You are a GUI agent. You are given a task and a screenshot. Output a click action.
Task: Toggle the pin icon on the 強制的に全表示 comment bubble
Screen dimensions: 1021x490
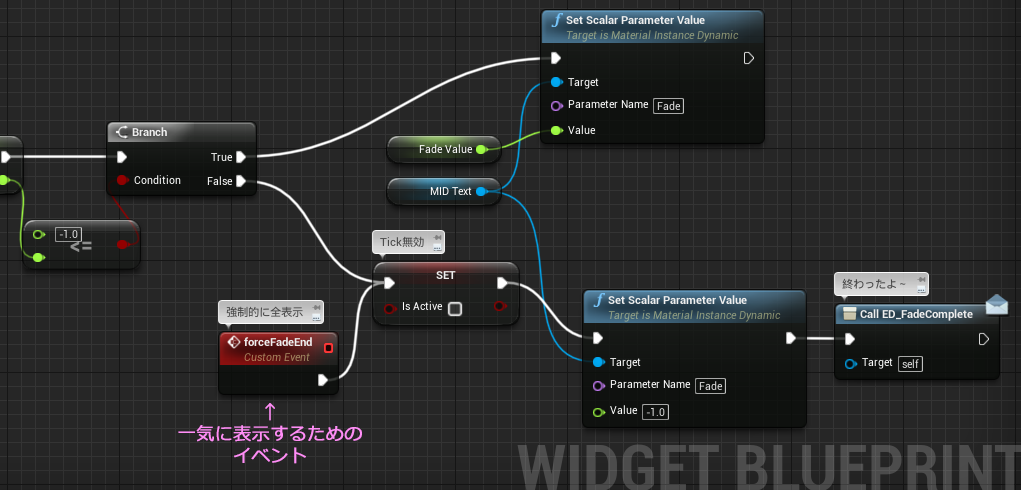pos(316,307)
